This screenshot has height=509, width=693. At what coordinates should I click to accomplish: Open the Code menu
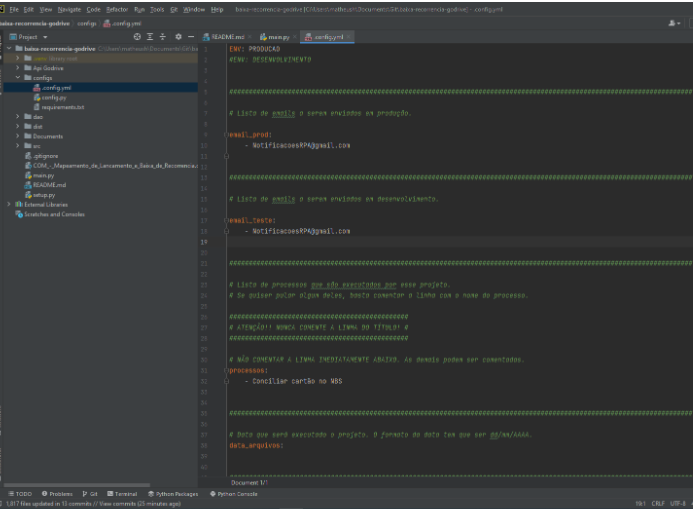(93, 9)
